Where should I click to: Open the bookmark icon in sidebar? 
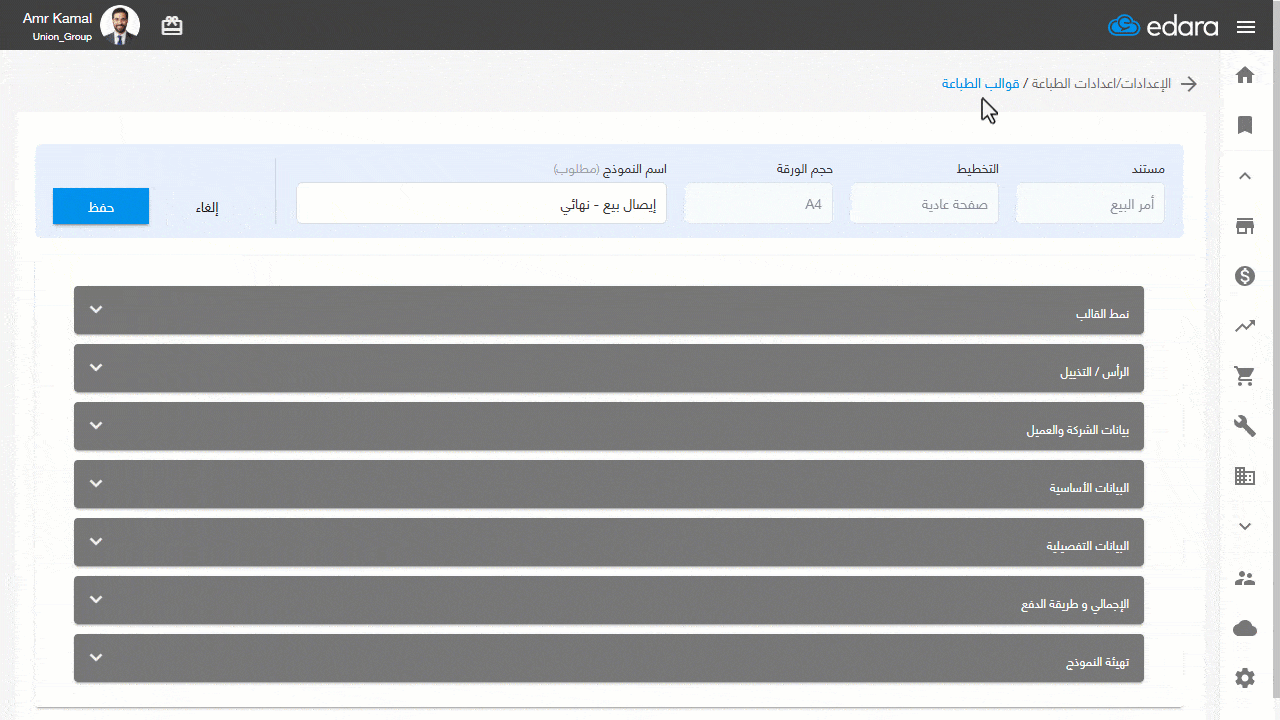[1245, 125]
